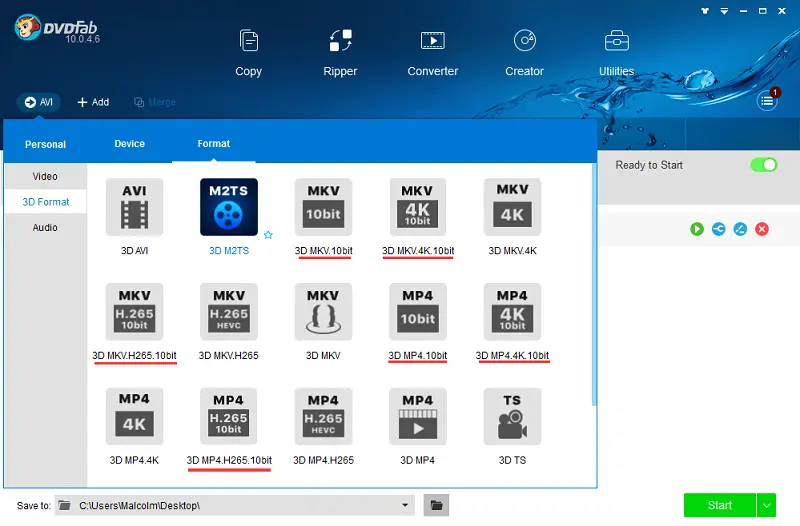Click the red remove task icon
Screen dimensions: 800x526
coord(762,229)
